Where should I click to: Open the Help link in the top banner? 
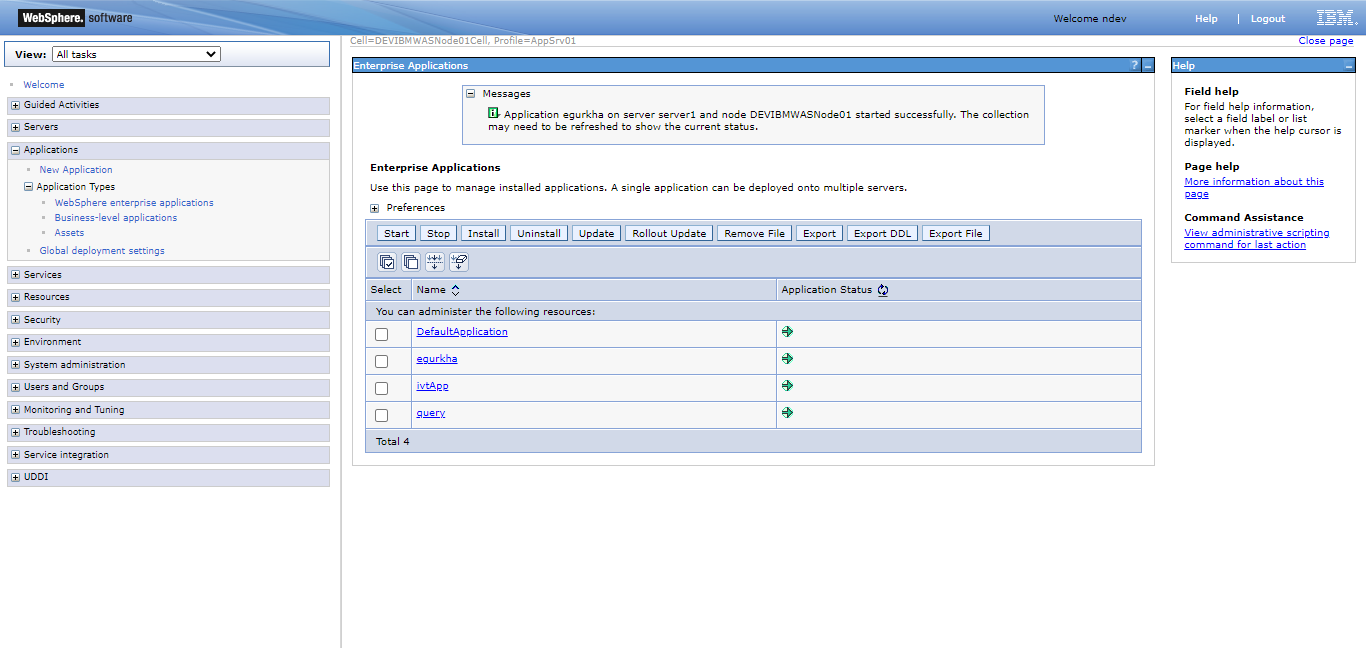click(1206, 19)
